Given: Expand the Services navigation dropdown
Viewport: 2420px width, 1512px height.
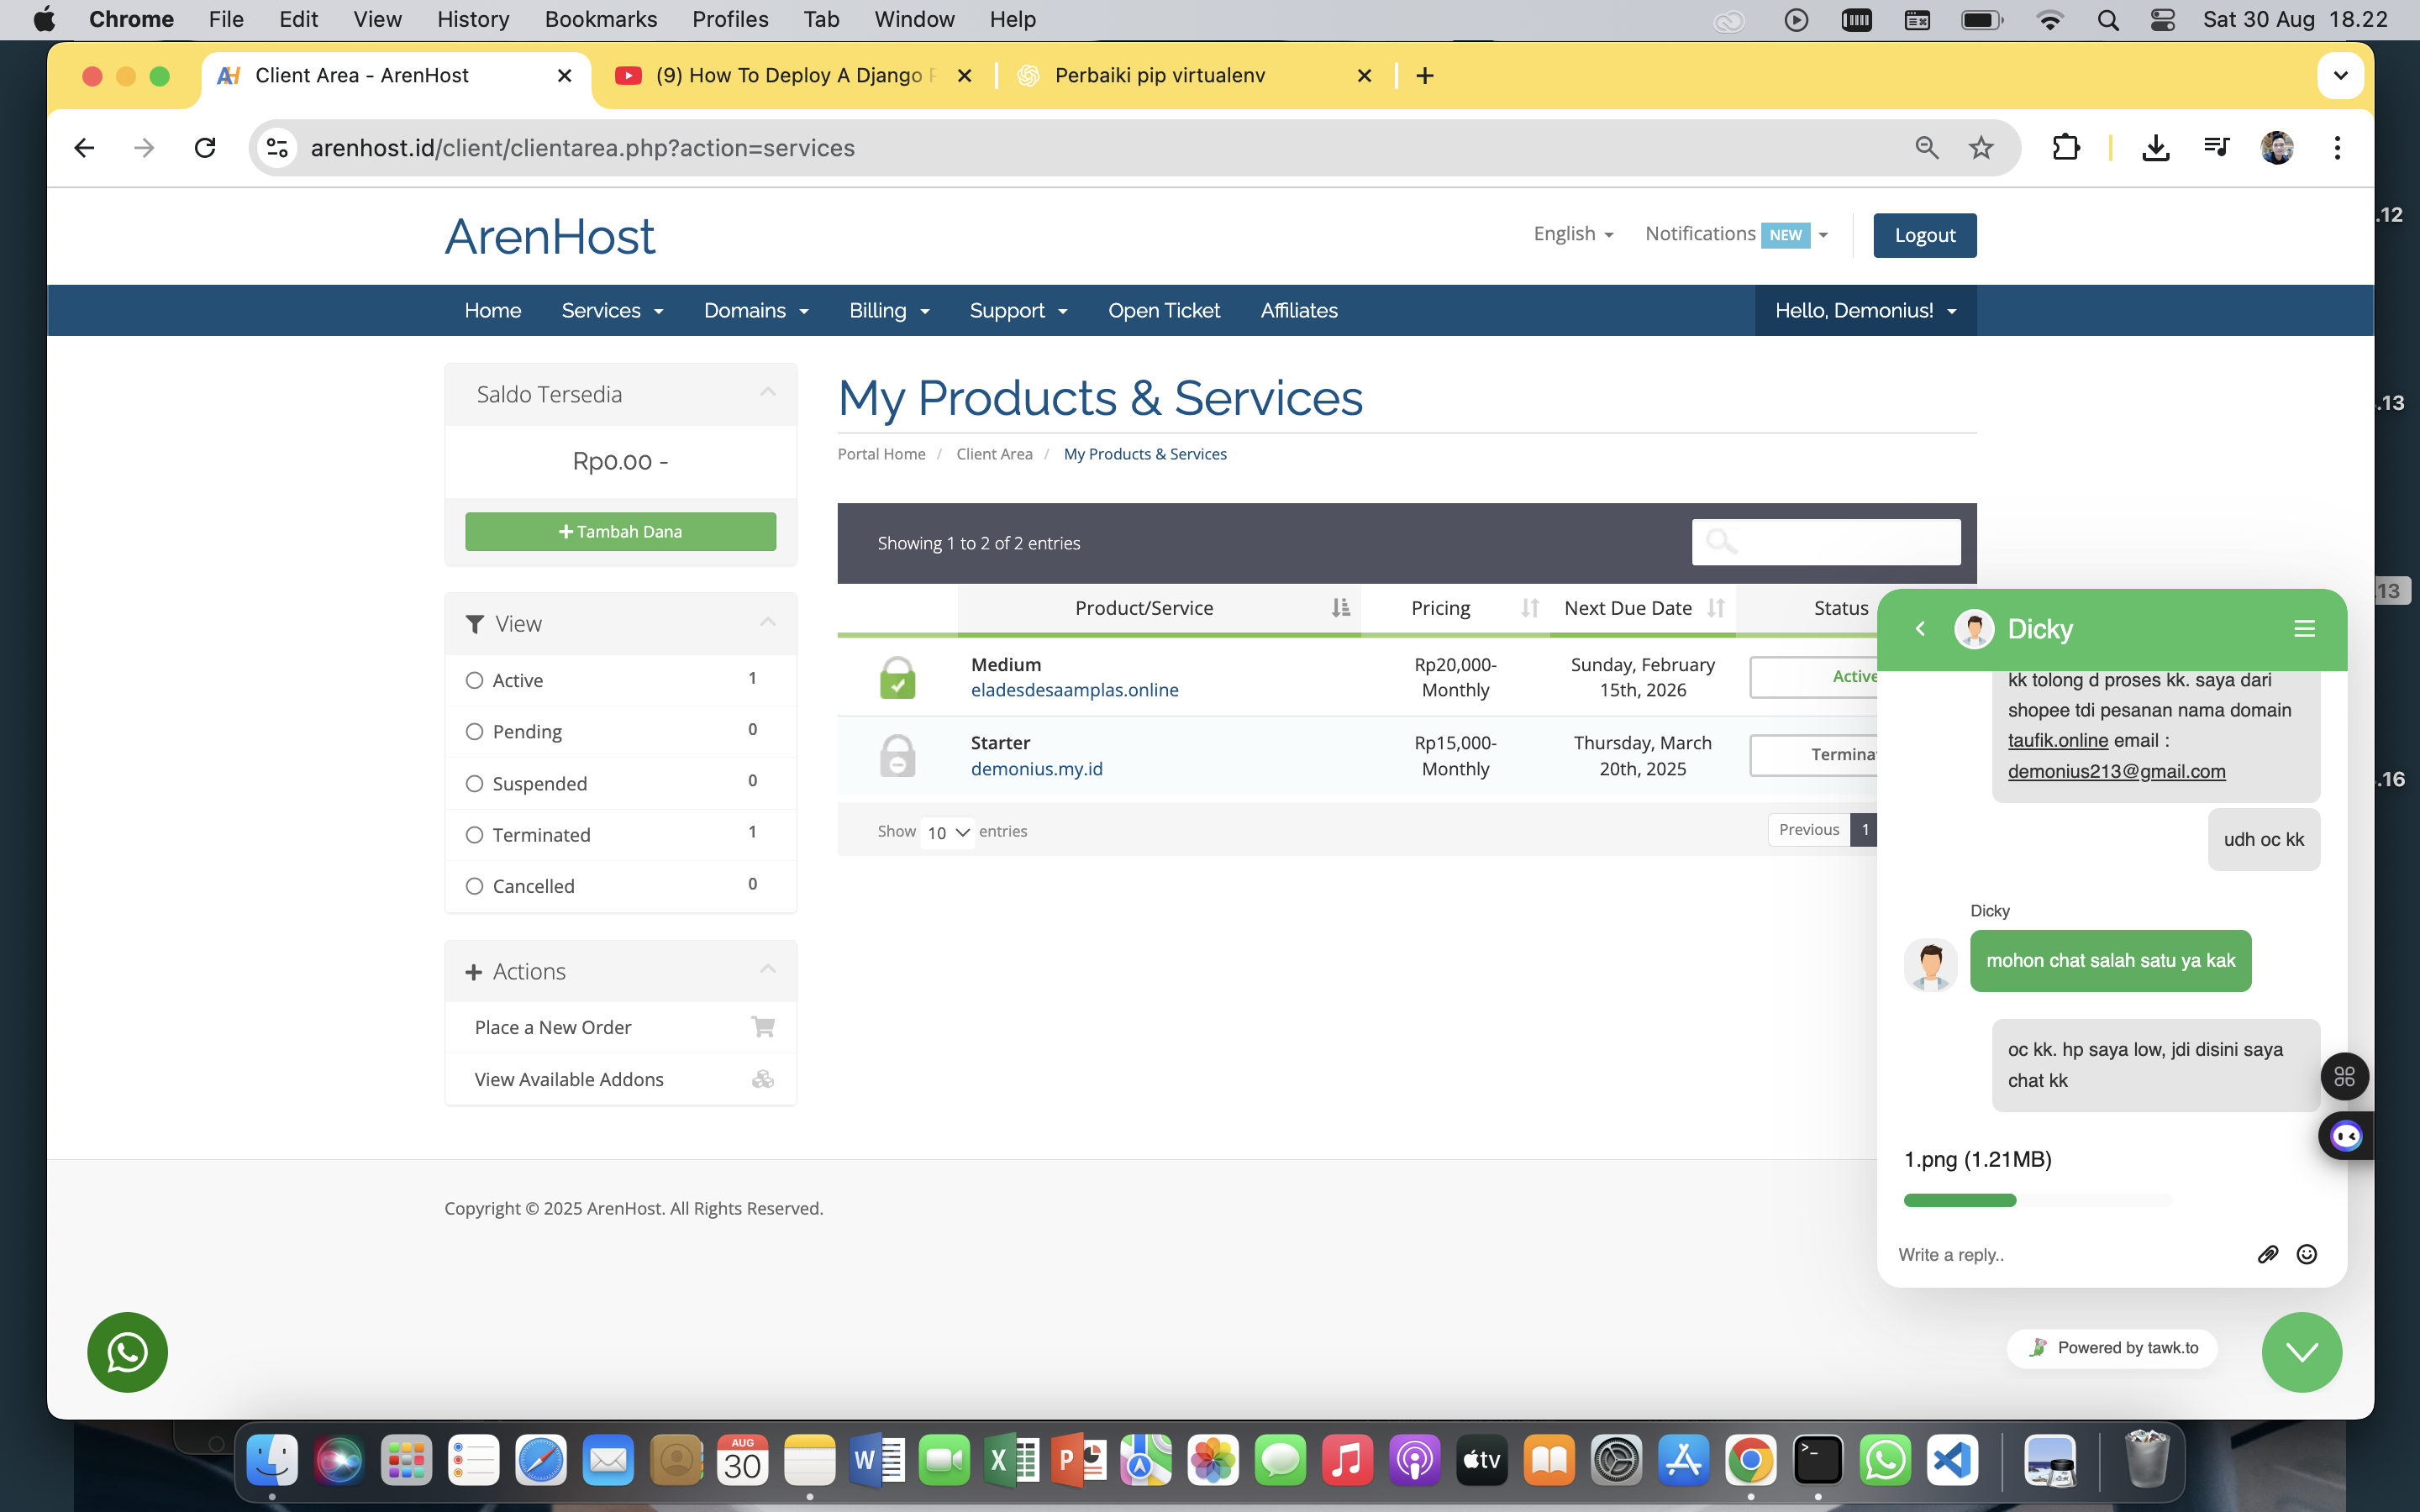Looking at the screenshot, I should [x=612, y=310].
